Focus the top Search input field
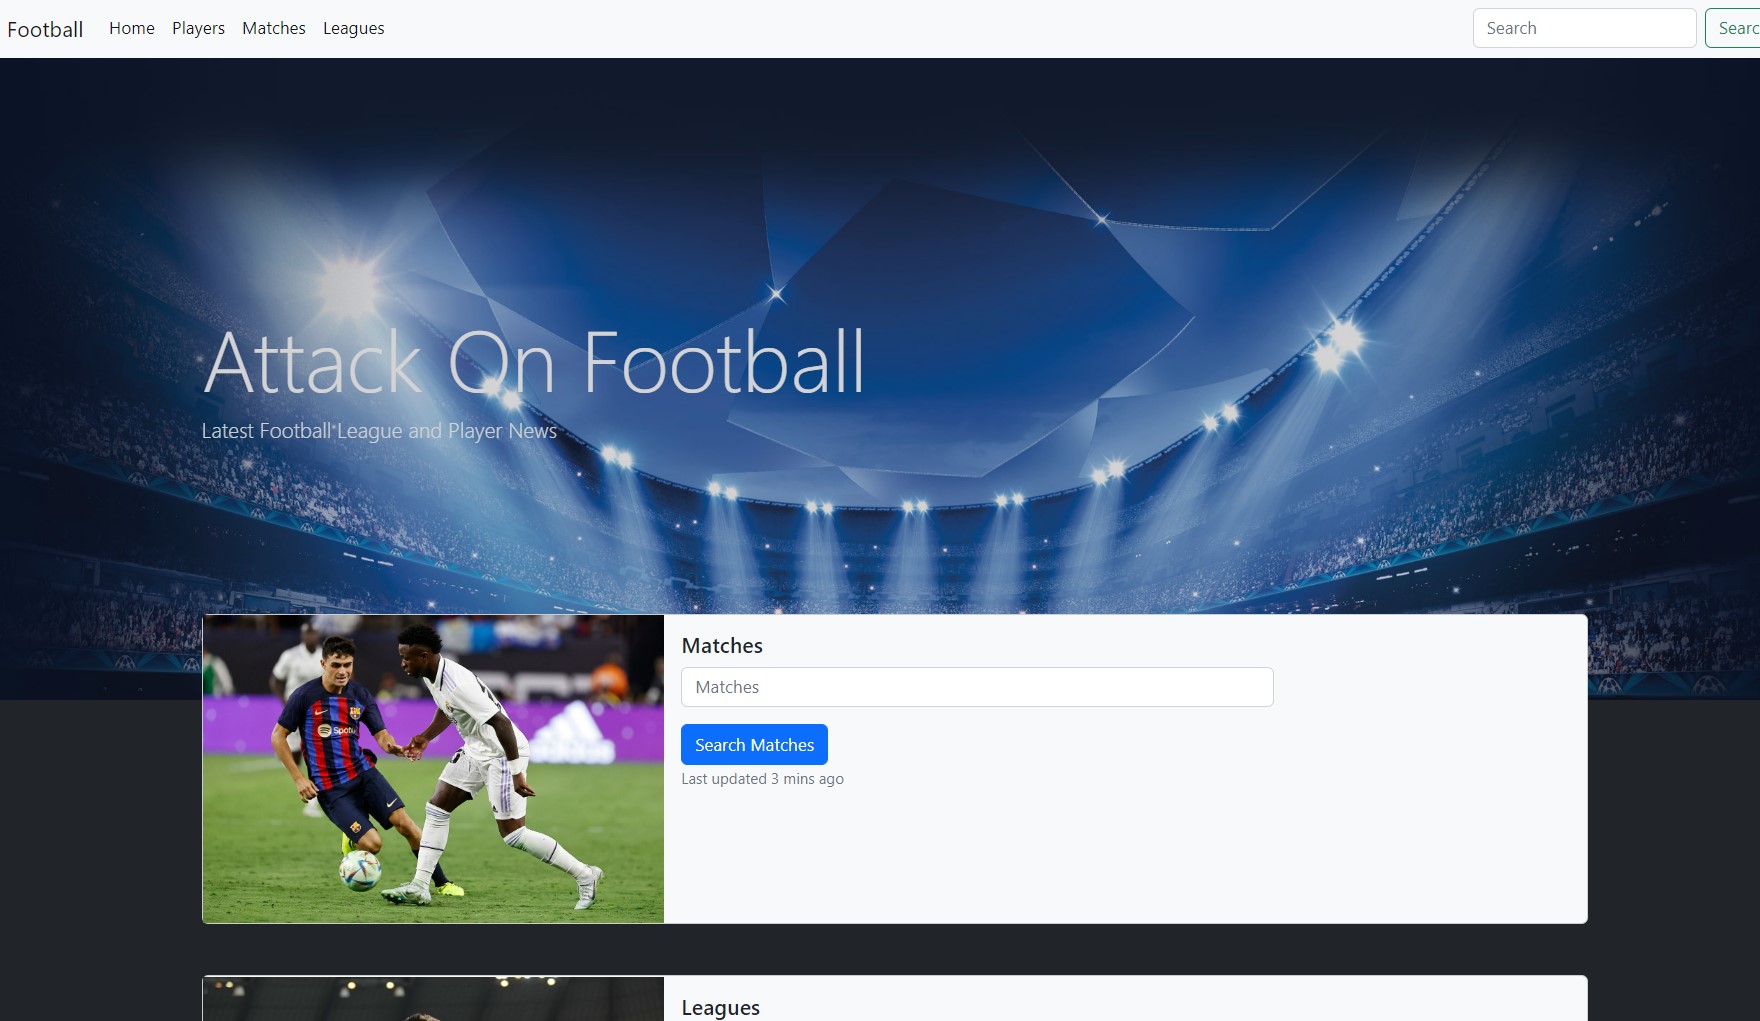Screen dimensions: 1760x1021 coord(1584,28)
